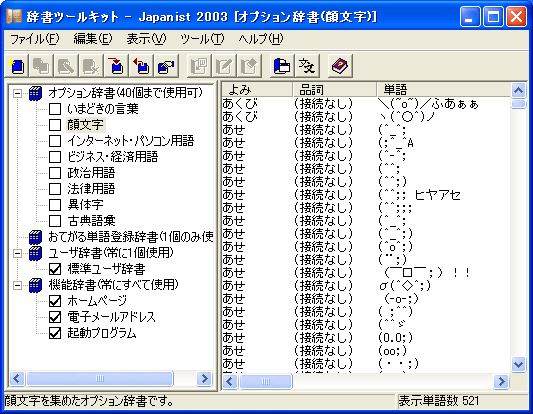Click the grayed-out delete dictionary icon
Viewport: 533px width, 414px height.
(x=91, y=66)
